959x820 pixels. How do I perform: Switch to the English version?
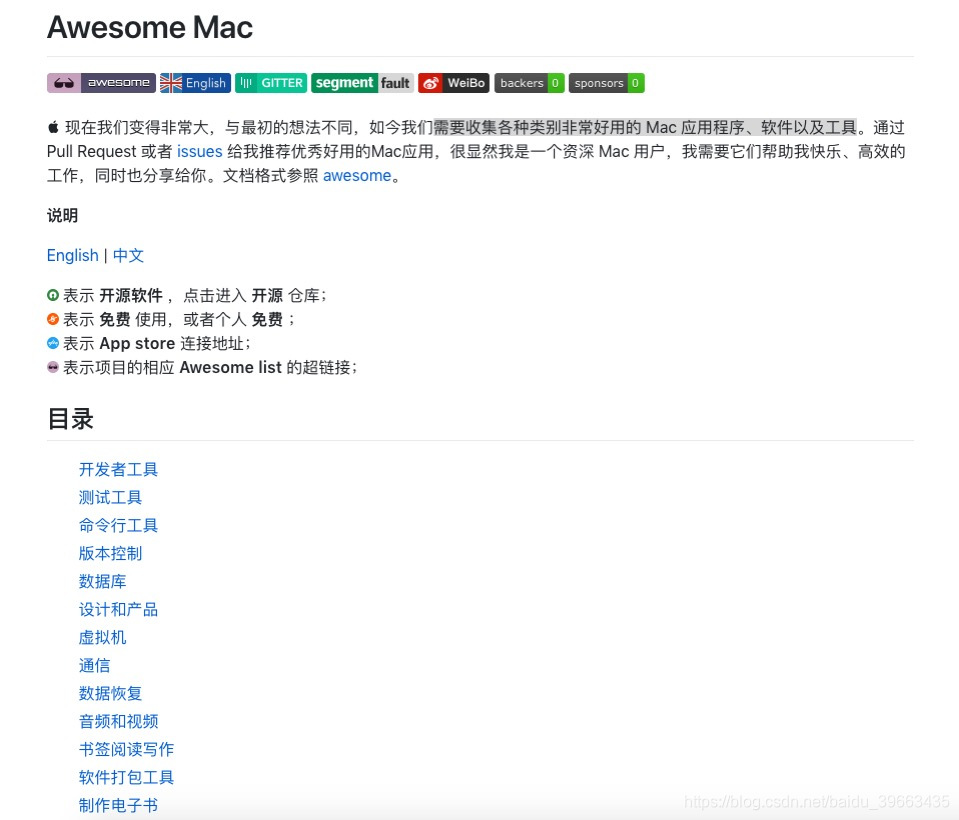pyautogui.click(x=72, y=255)
